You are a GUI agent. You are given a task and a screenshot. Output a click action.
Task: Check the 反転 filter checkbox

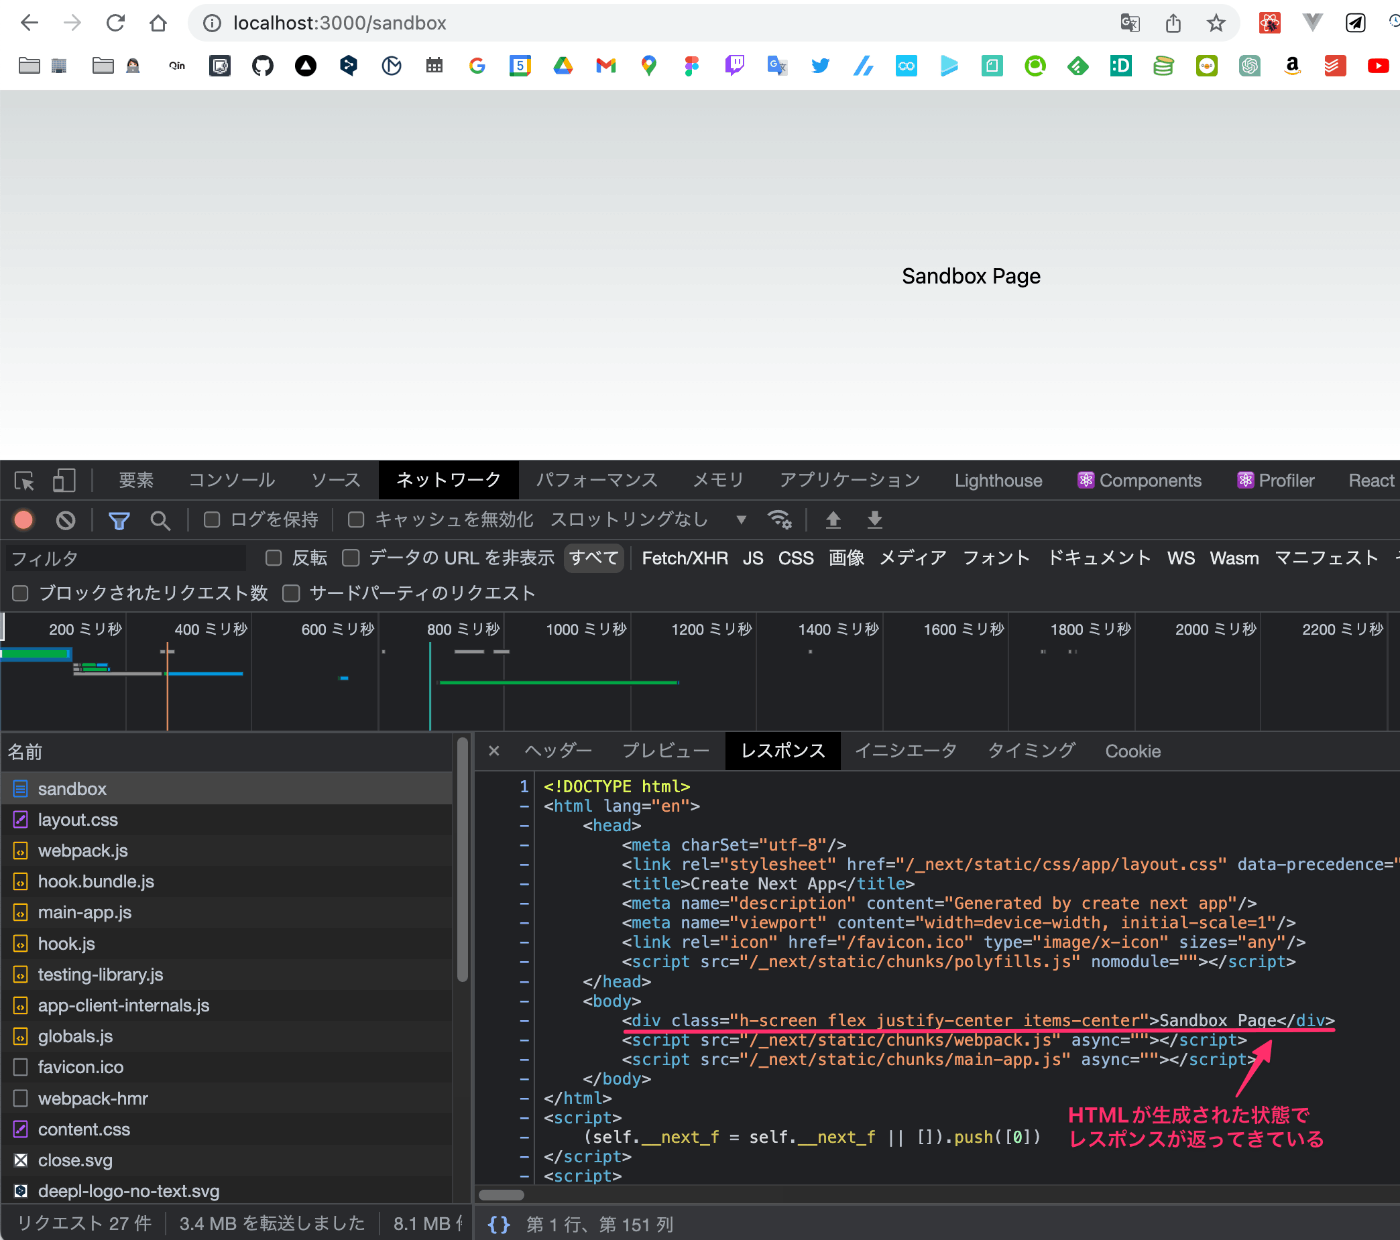273,558
